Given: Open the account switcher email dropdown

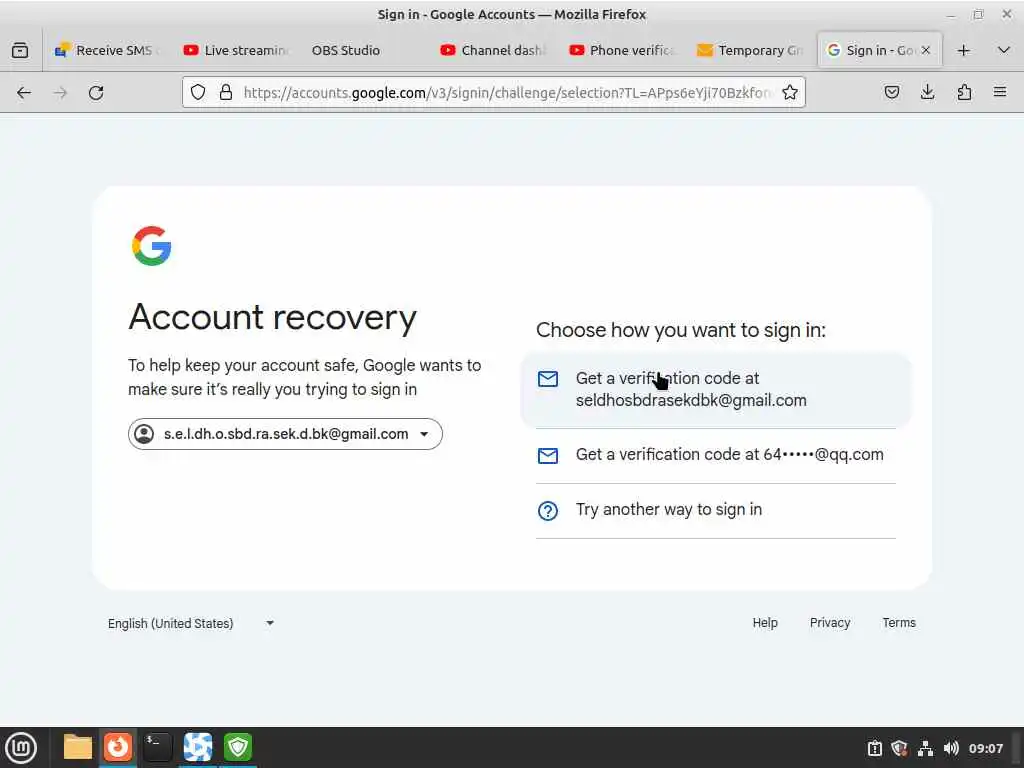Looking at the screenshot, I should (x=285, y=434).
